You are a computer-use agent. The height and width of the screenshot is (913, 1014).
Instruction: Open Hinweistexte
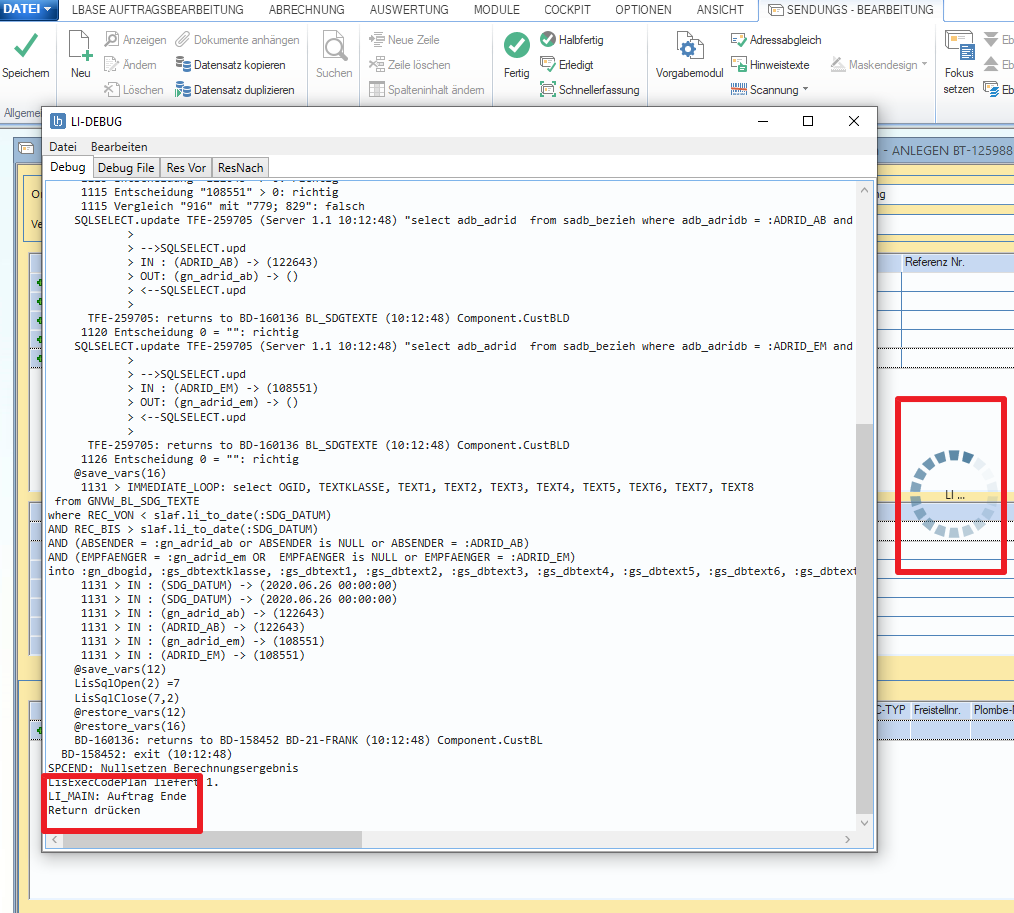tap(770, 65)
